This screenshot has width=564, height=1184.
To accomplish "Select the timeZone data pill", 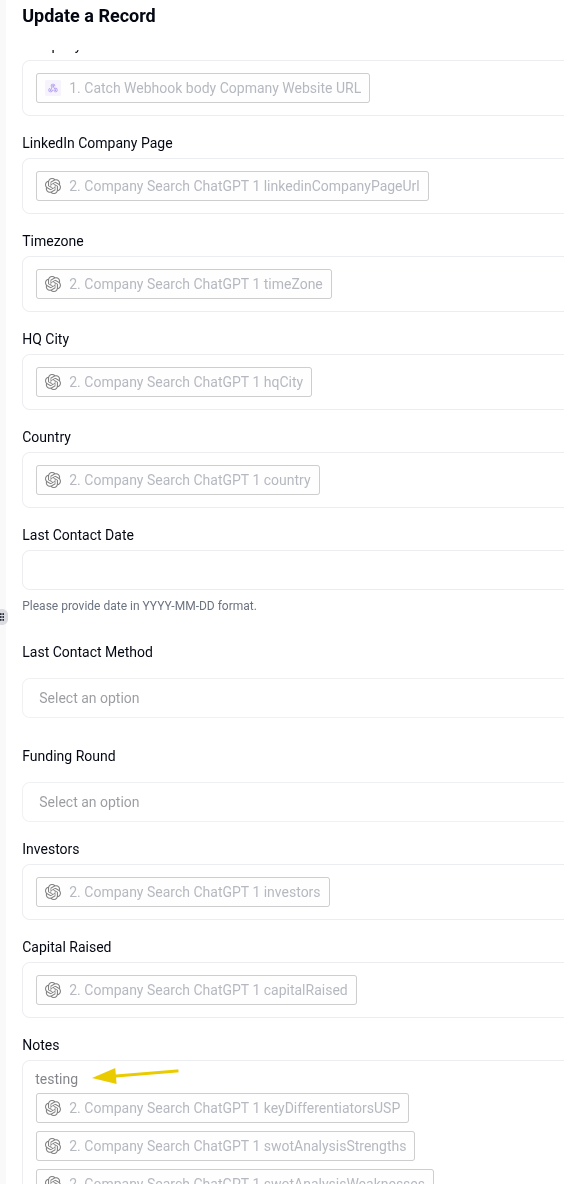I will (183, 284).
